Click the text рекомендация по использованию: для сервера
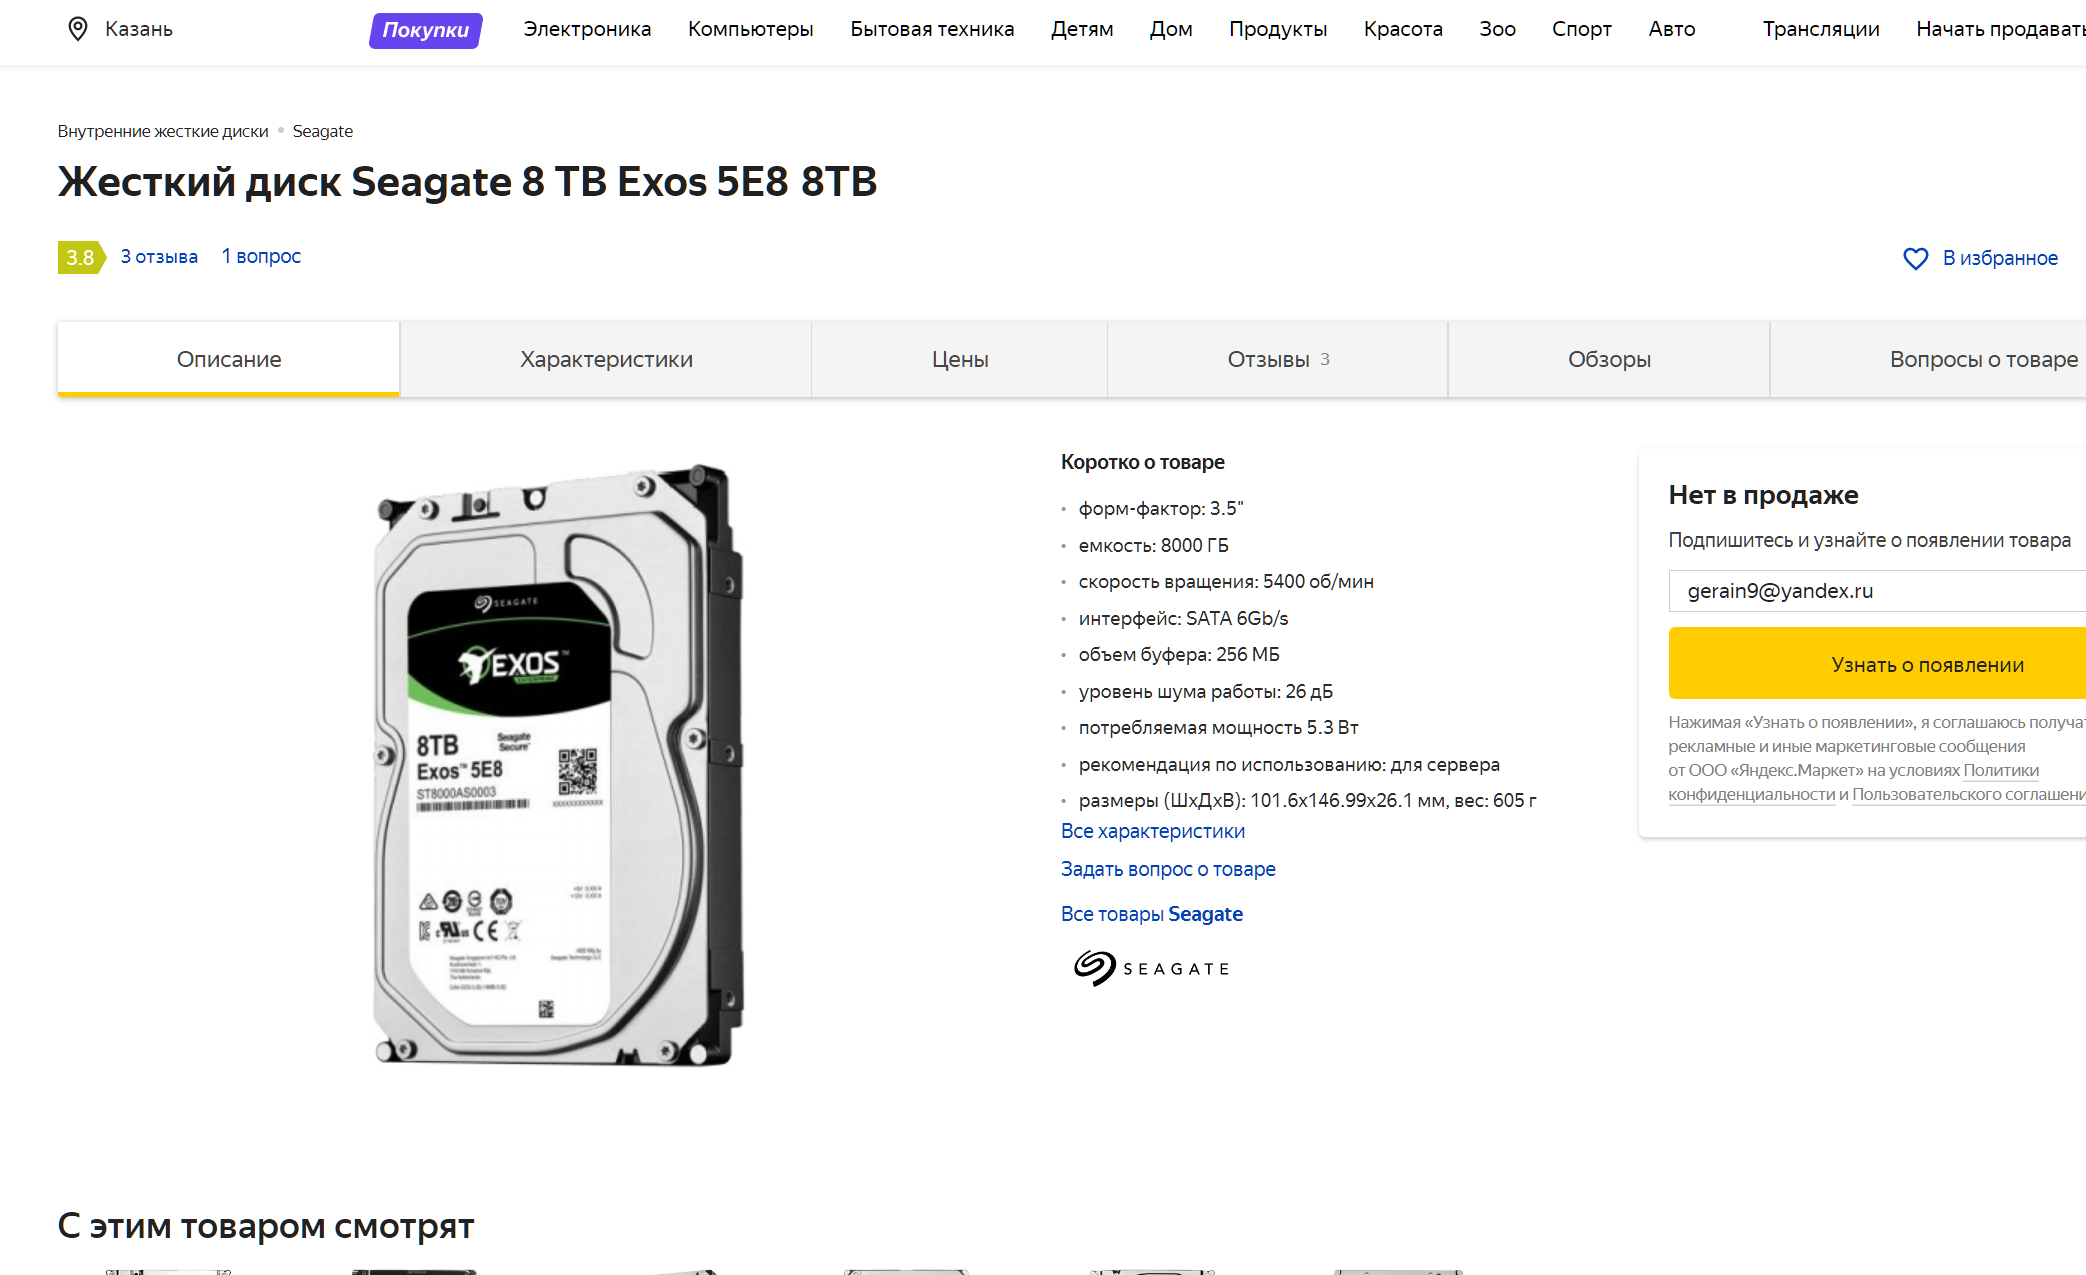The height and width of the screenshot is (1275, 2086). pos(1289,764)
